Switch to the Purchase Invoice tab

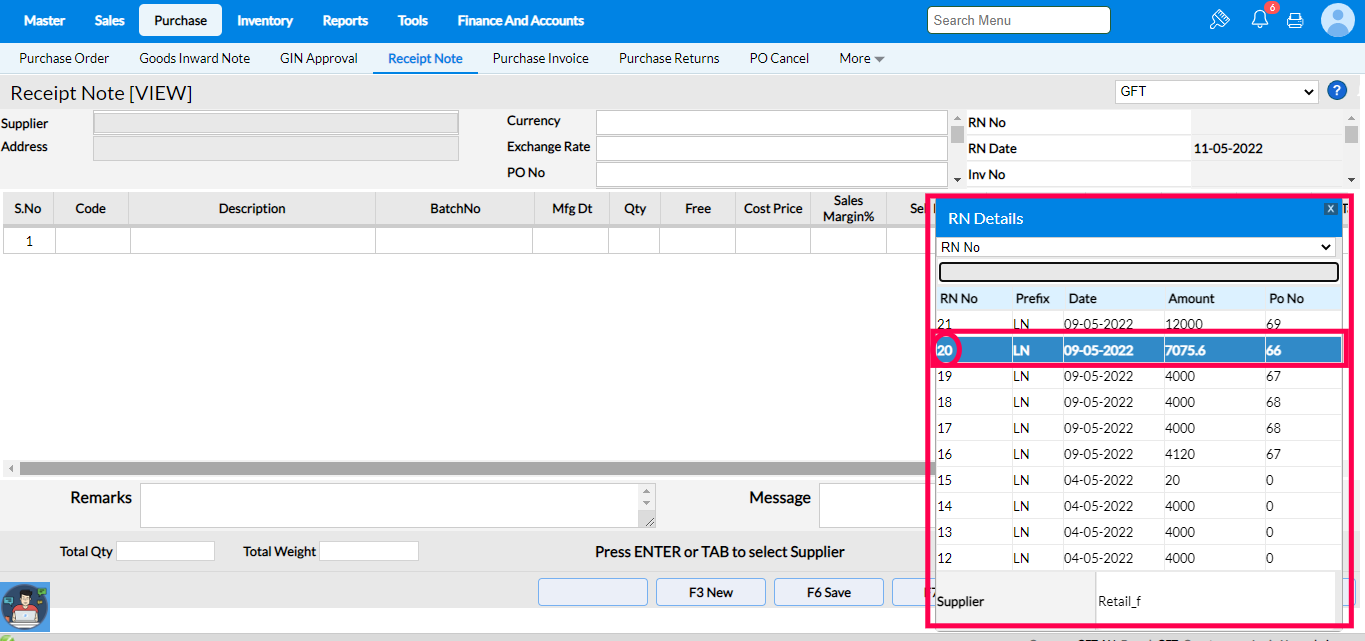tap(540, 59)
